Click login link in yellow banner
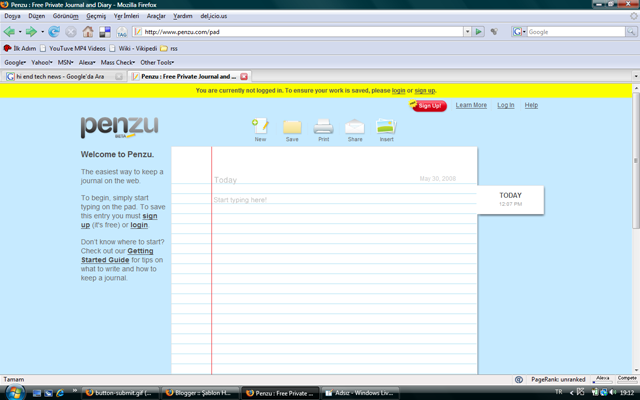 coord(398,91)
